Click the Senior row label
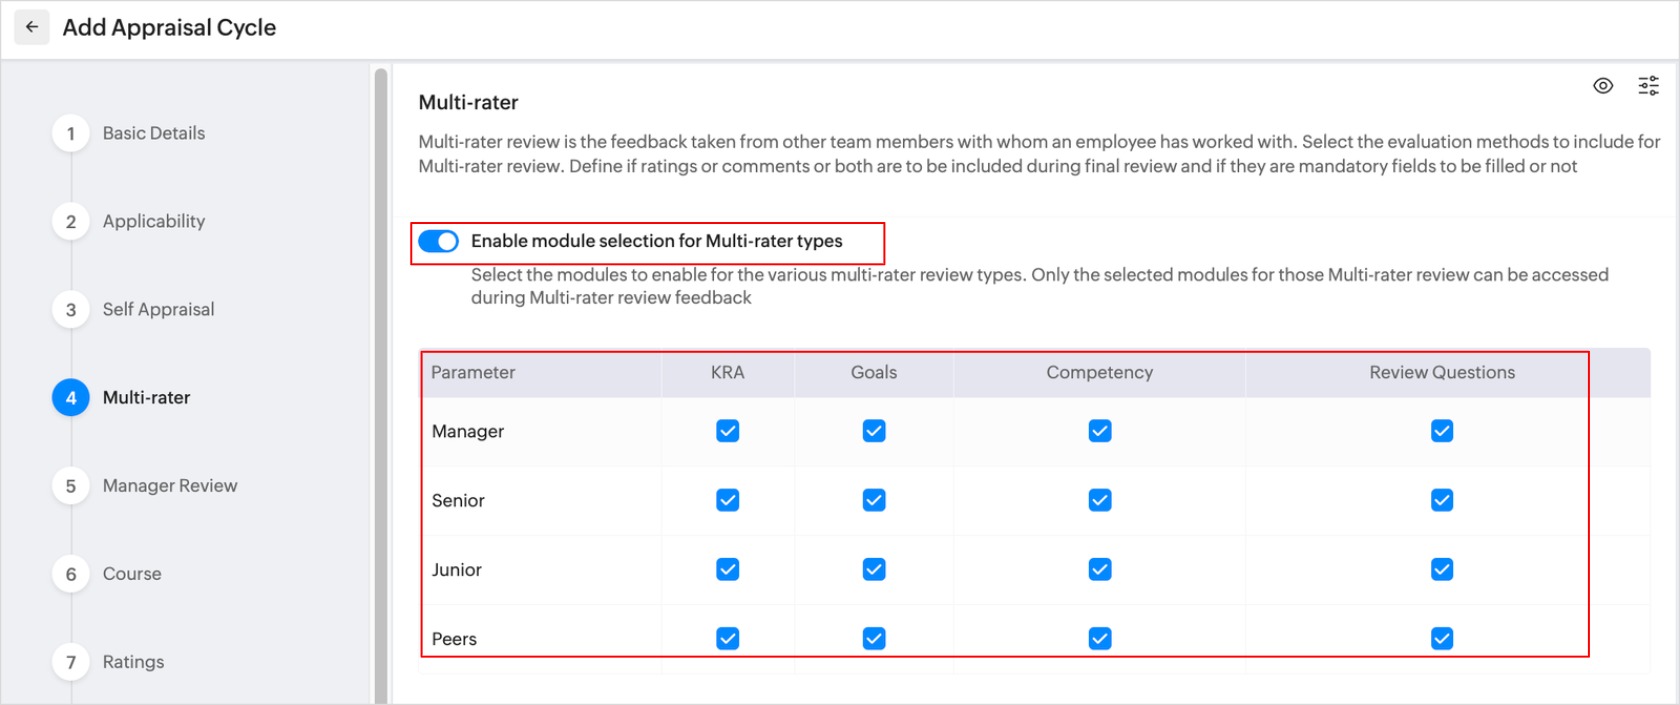The height and width of the screenshot is (705, 1680). click(458, 500)
